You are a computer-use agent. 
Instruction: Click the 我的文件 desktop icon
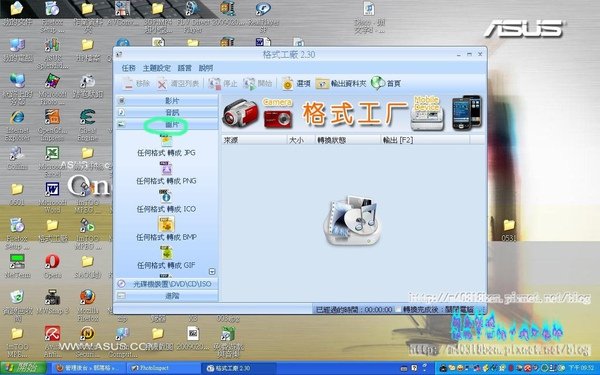18,14
